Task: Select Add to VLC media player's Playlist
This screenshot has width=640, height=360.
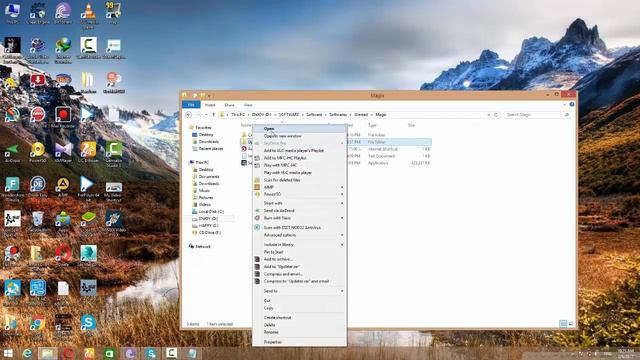Action: click(x=300, y=151)
